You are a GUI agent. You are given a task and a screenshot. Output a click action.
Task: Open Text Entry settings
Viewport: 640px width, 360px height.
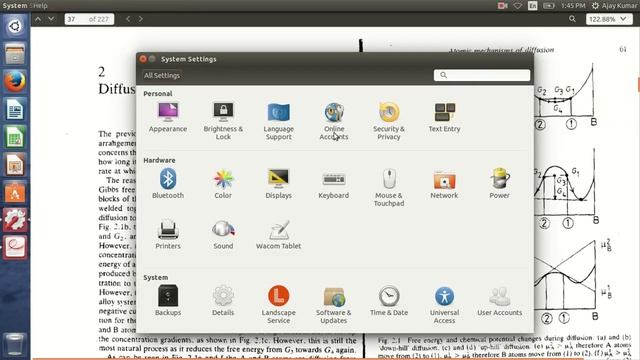coord(444,117)
